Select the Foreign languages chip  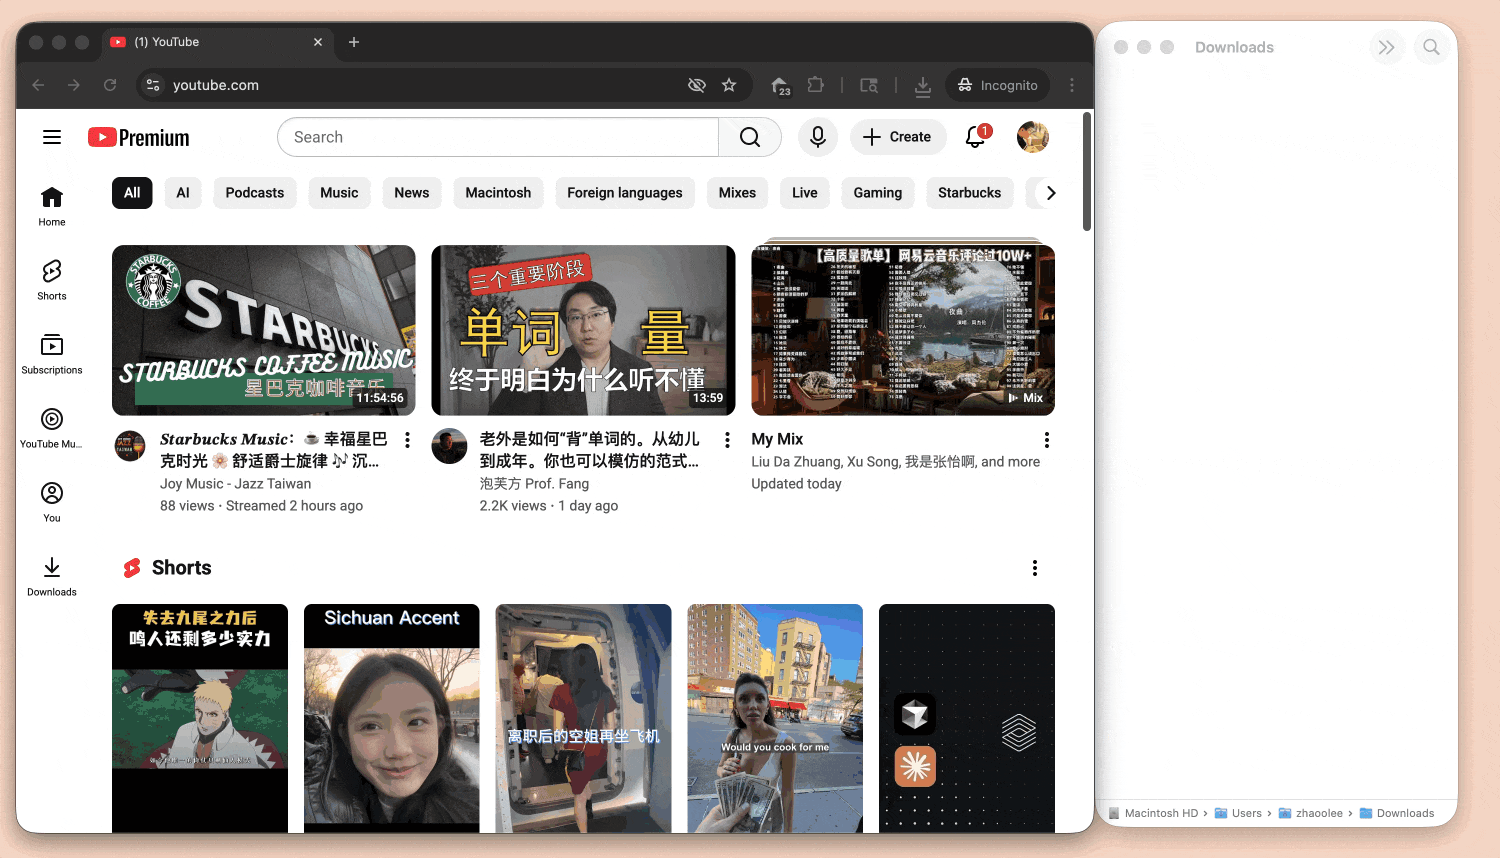[624, 193]
